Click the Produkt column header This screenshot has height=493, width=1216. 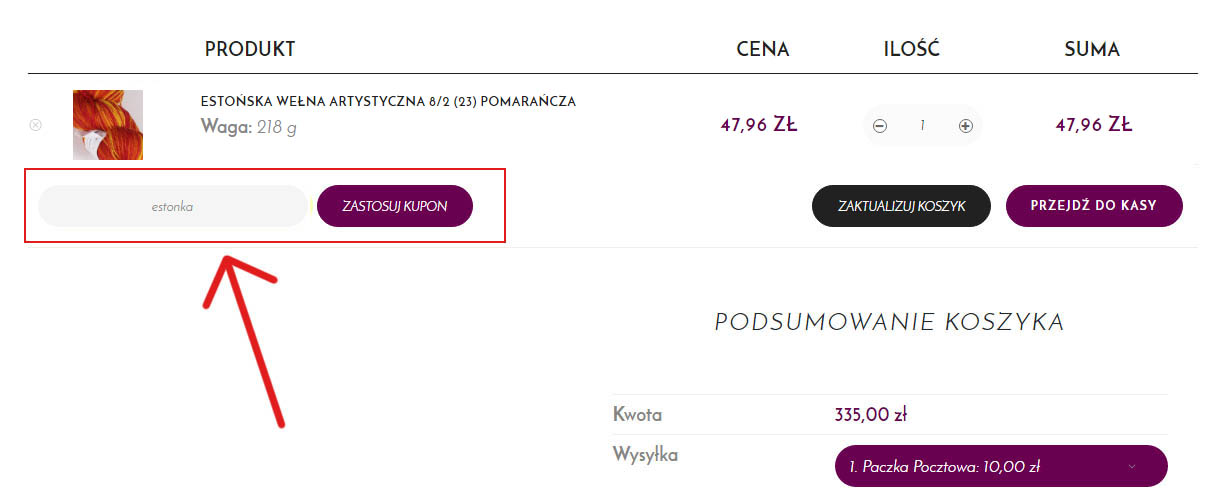tap(250, 49)
